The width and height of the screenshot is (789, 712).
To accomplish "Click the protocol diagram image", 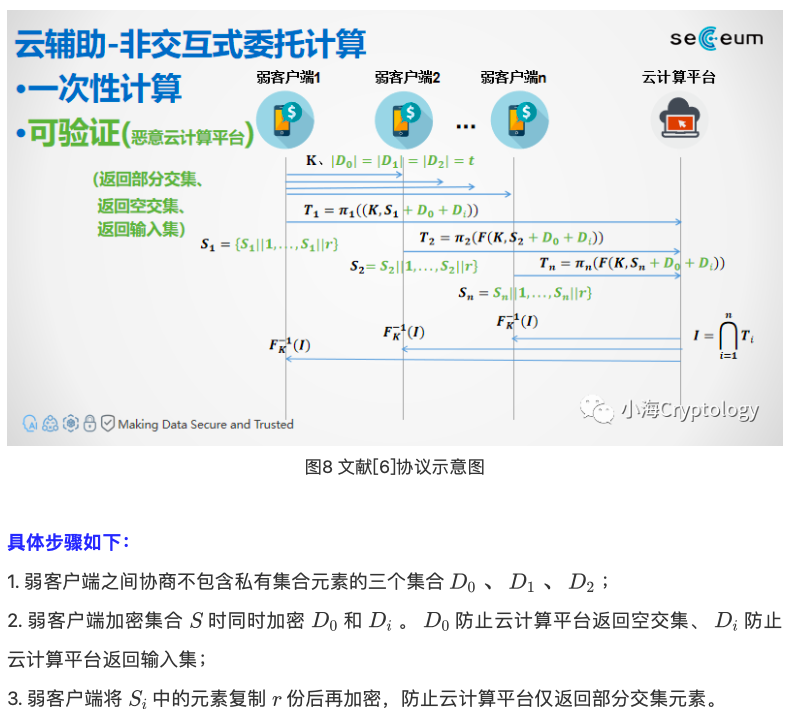I will tap(394, 228).
